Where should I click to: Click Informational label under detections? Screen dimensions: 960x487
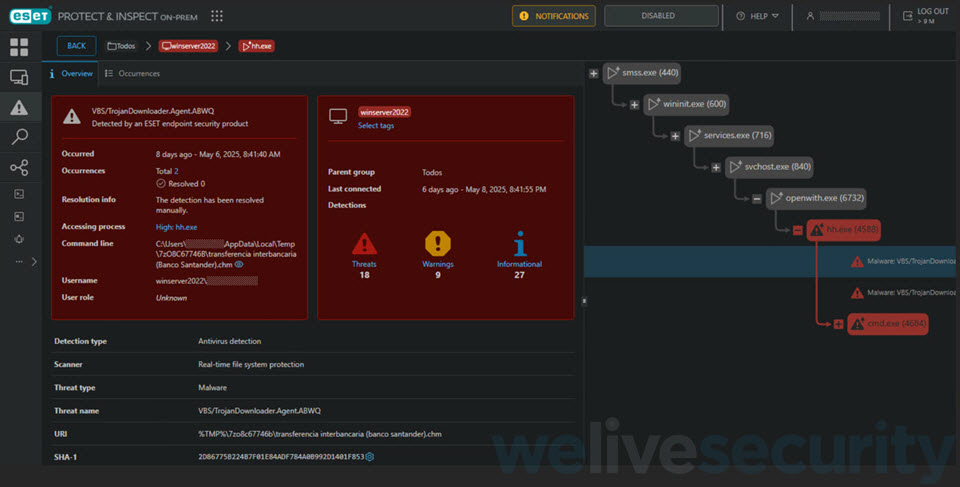click(519, 264)
